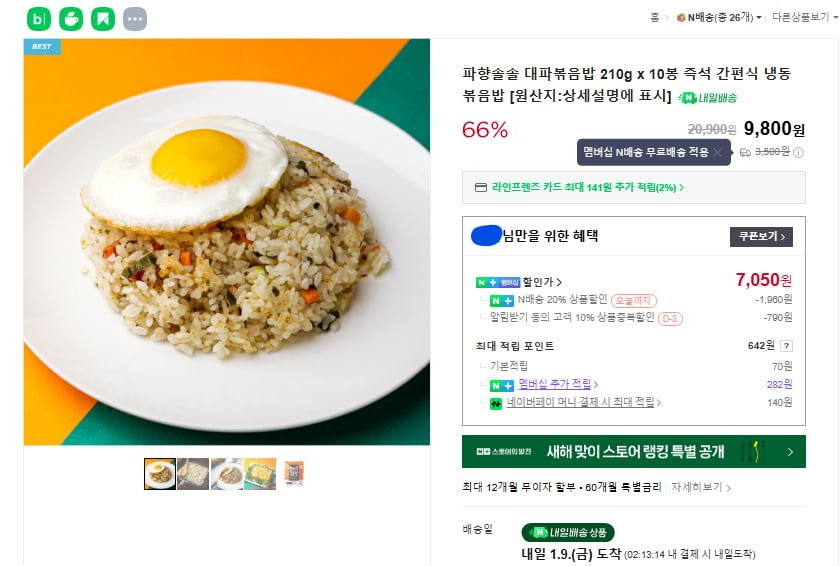
Task: Select the last product package thumbnail
Action: 293,473
